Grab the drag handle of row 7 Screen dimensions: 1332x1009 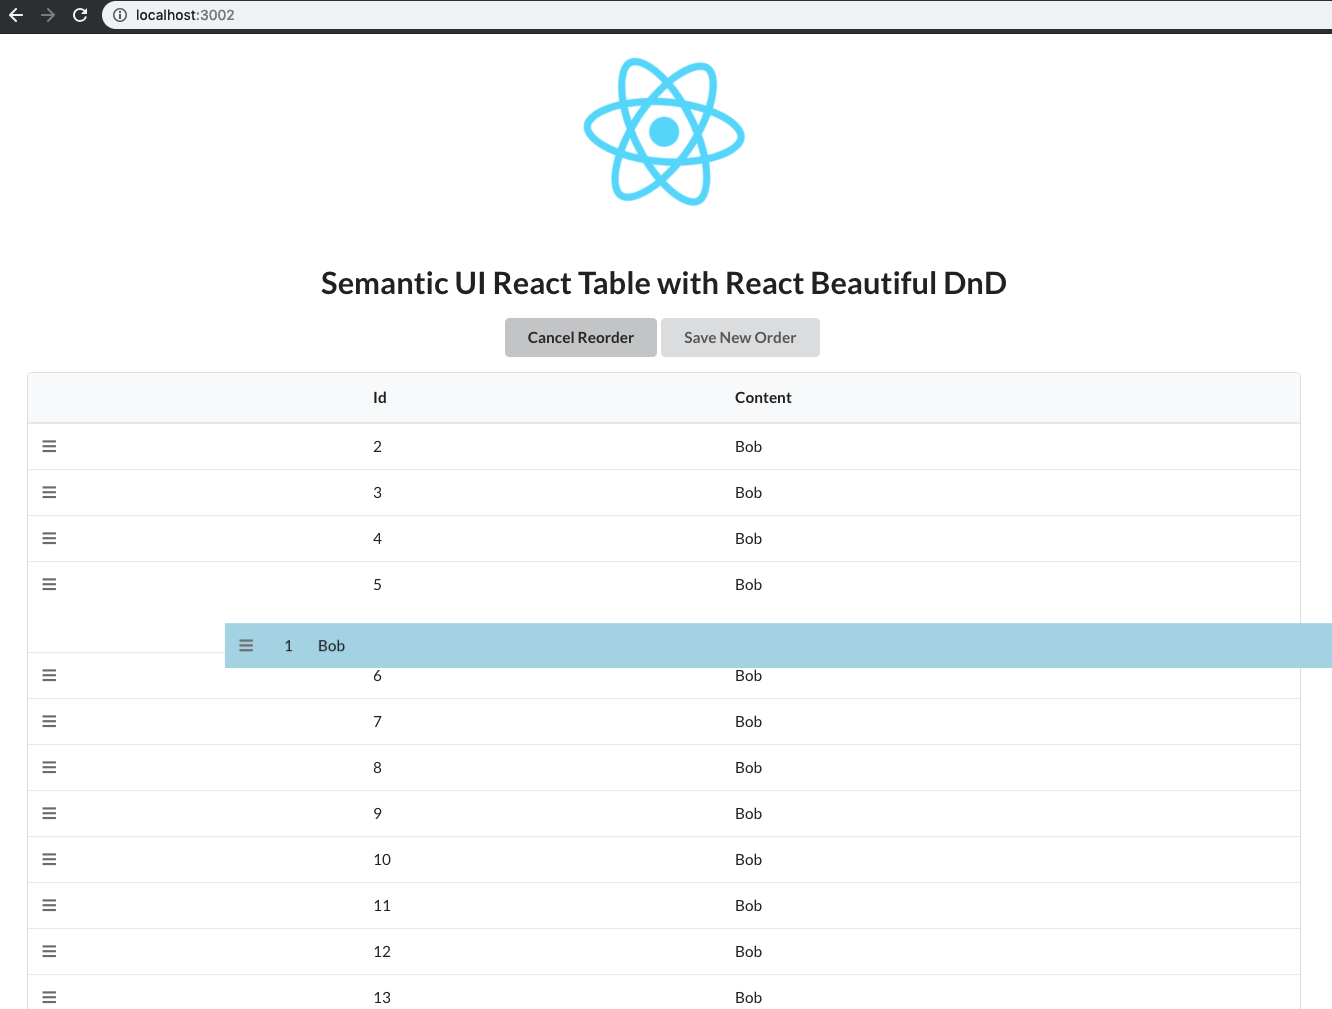tap(49, 721)
